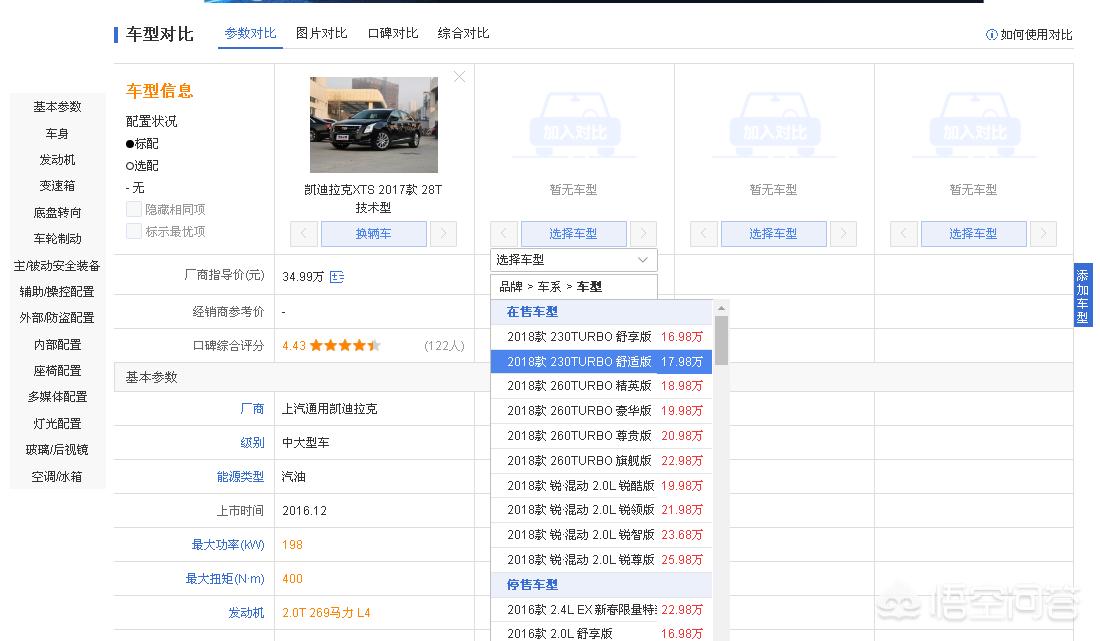Jump to 灯光配置 section in sidebar

[58, 424]
